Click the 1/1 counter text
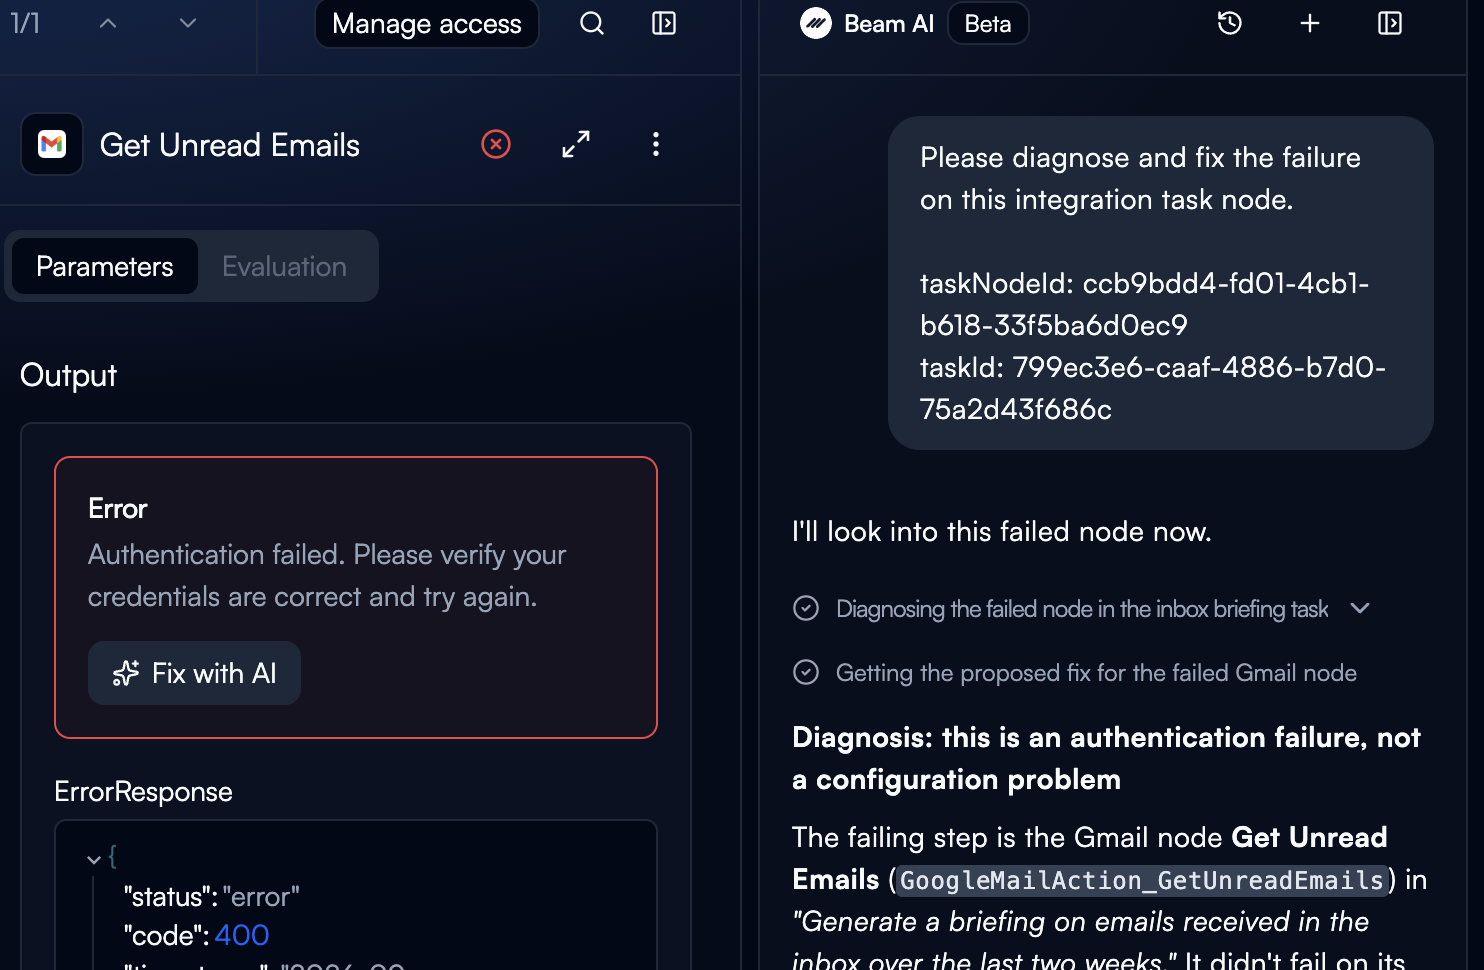The width and height of the screenshot is (1484, 970). [26, 23]
